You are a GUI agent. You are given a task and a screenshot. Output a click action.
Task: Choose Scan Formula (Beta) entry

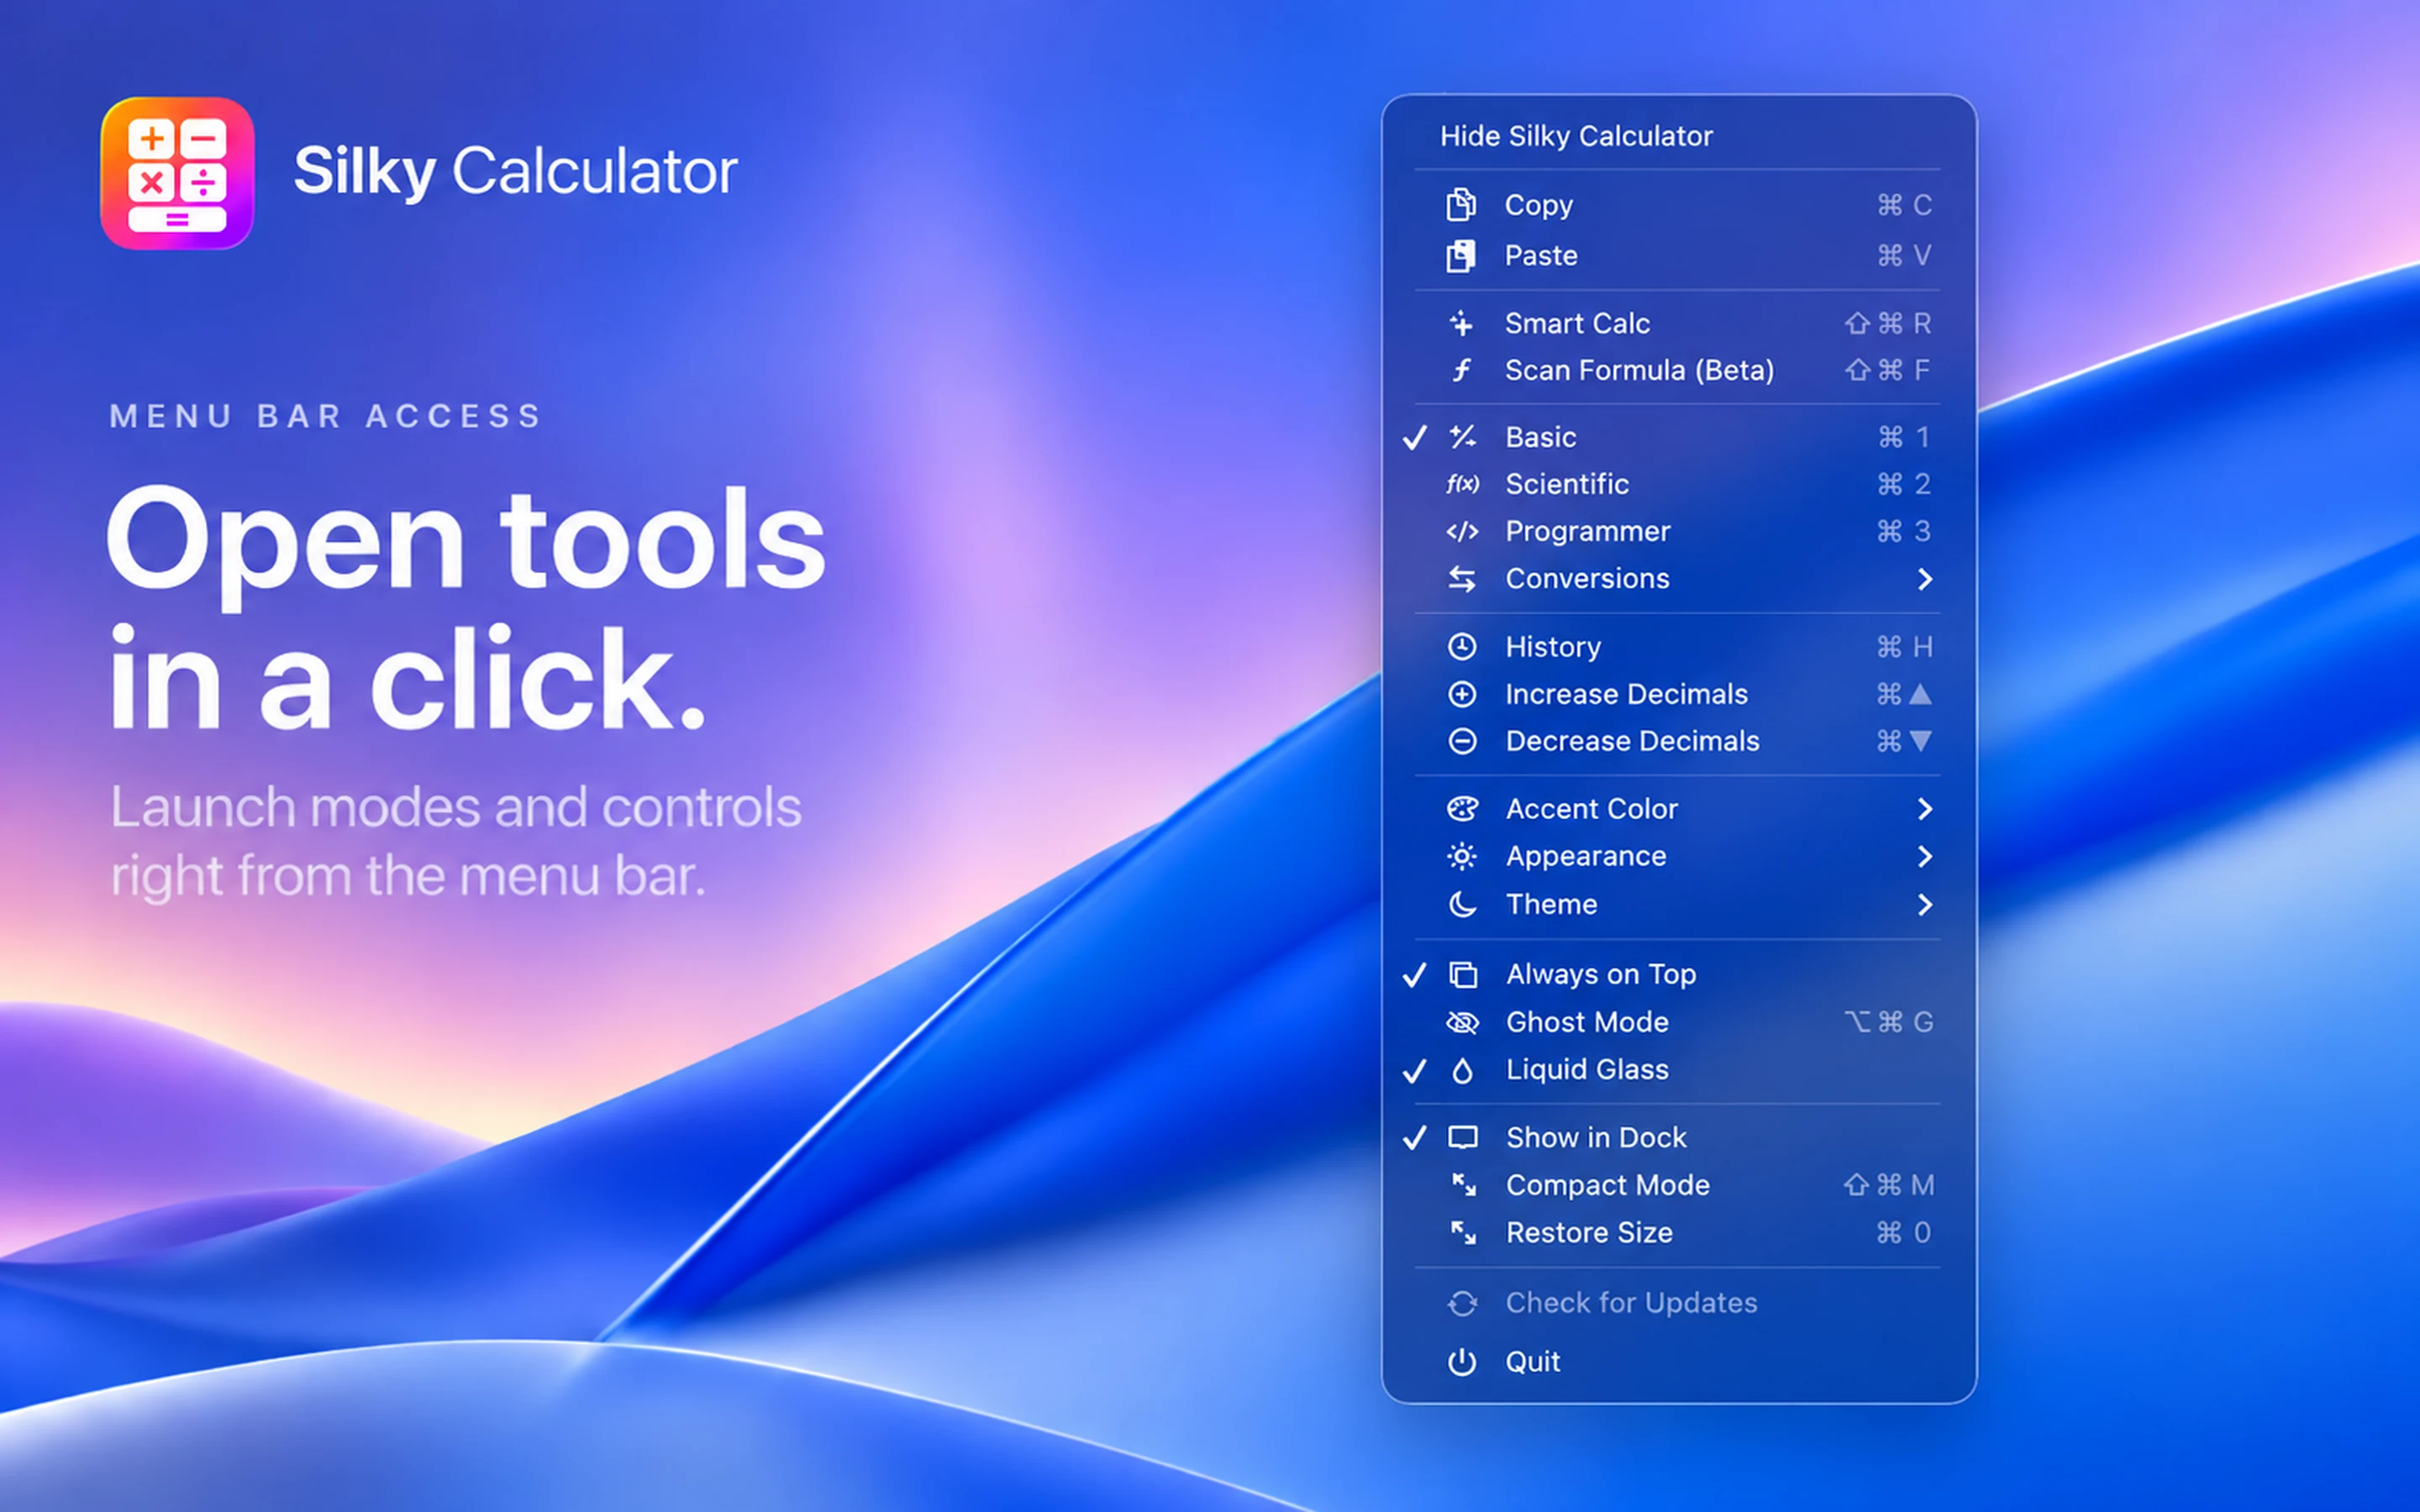pos(1677,370)
